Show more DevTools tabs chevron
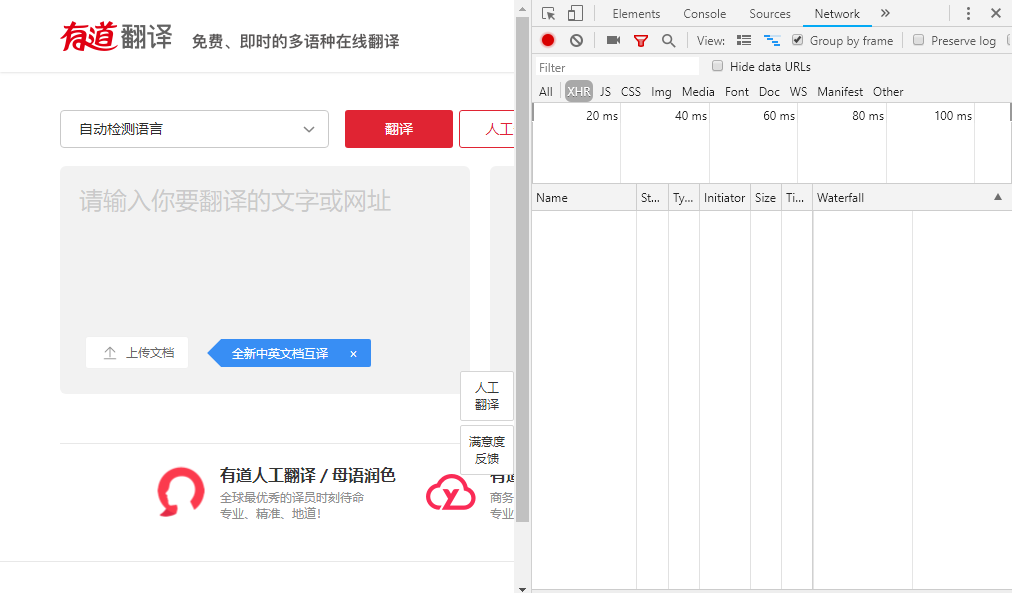 pos(885,13)
